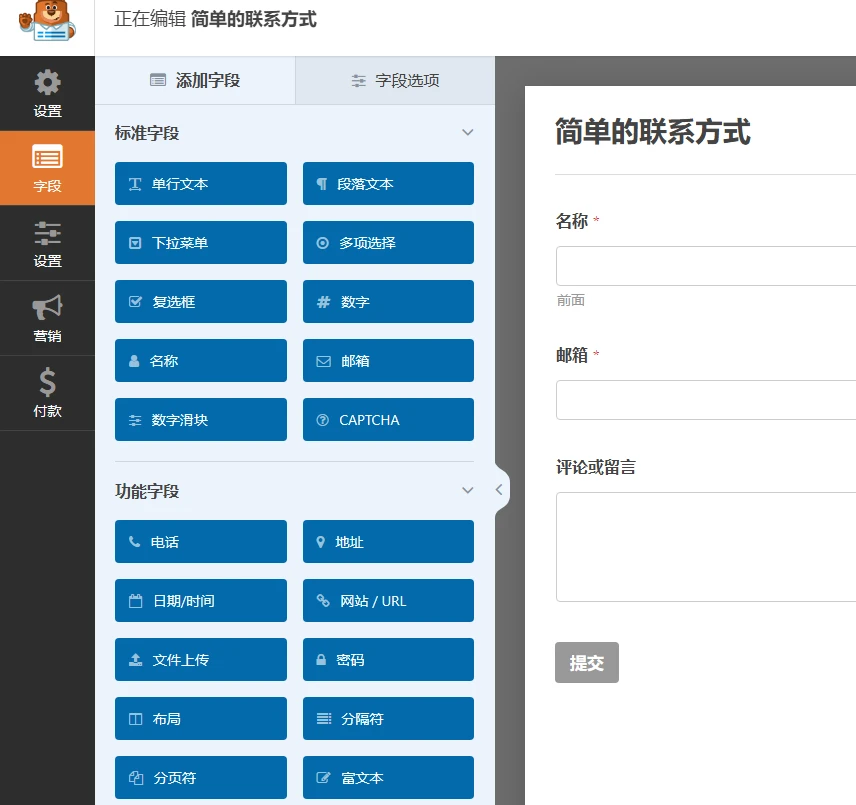
Task: Switch to the 字段选项 tab
Action: (x=395, y=80)
